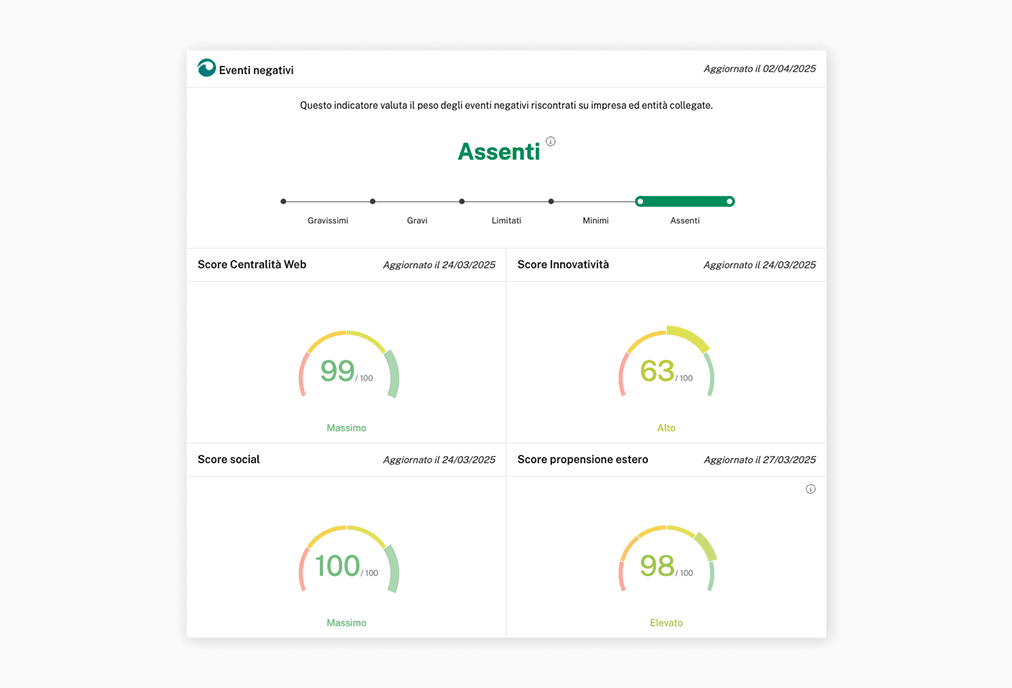Click the green wave logo icon
The image size is (1012, 688).
tap(207, 68)
